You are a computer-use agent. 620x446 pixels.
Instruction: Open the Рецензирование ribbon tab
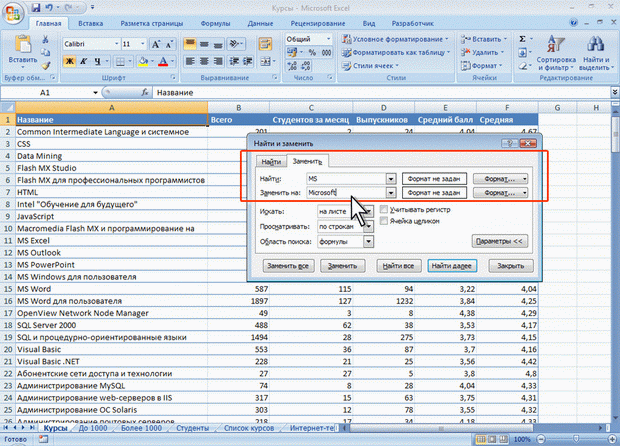pos(318,23)
